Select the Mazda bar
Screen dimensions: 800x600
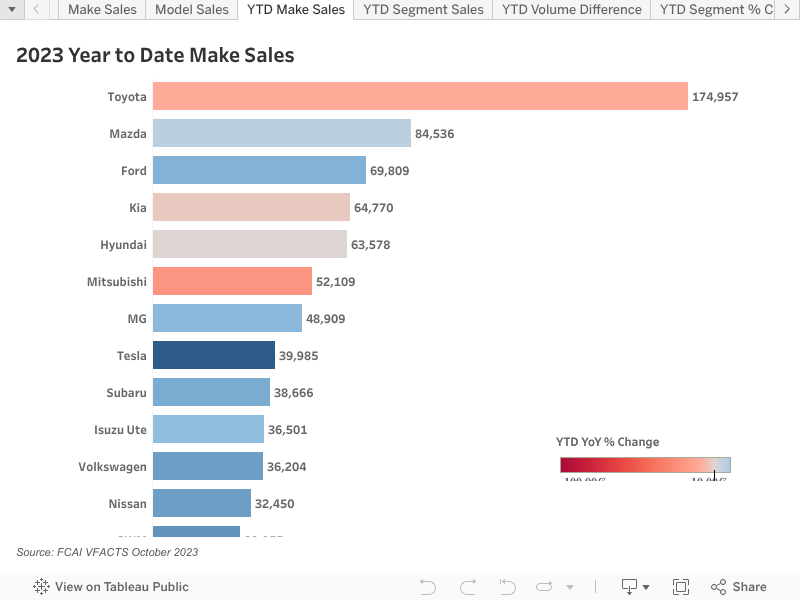click(282, 133)
